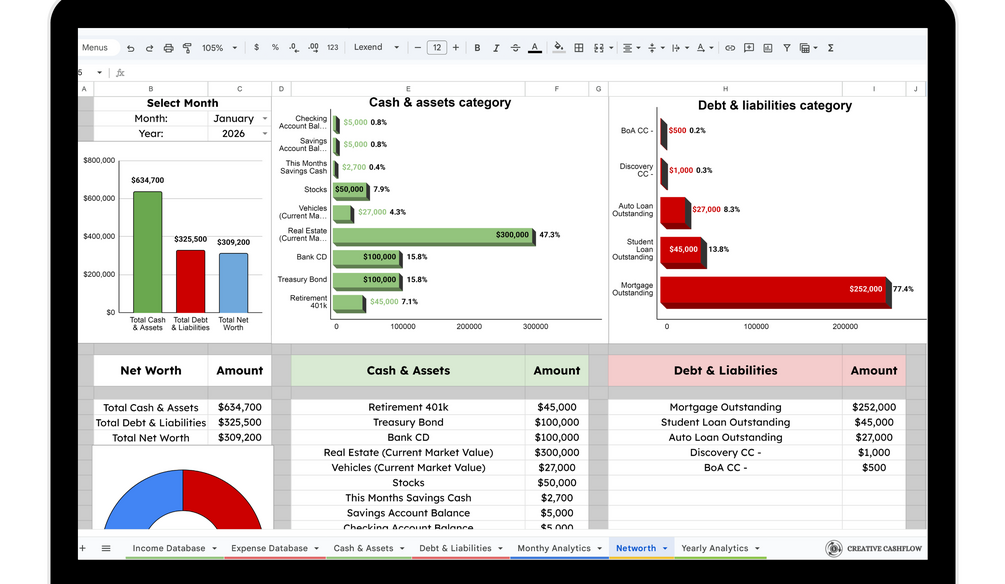The height and width of the screenshot is (584, 1005).
Task: Undo the last action
Action: pos(131,48)
